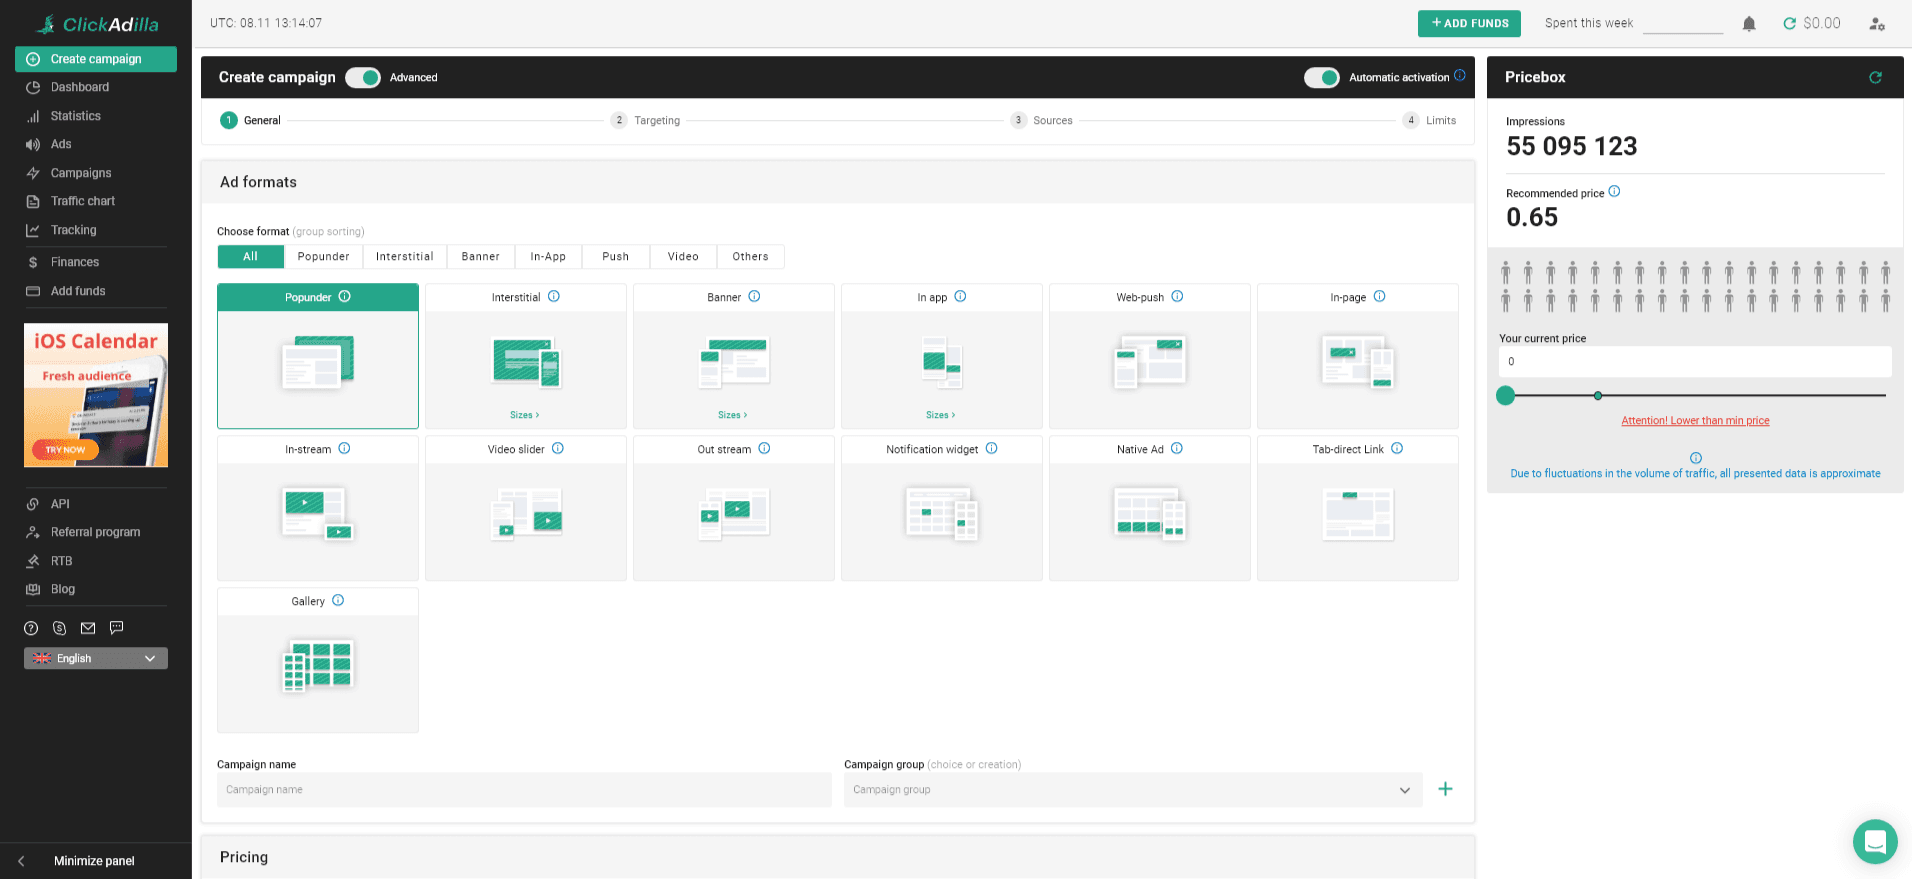
Task: Toggle the Advanced mode switch
Action: 363,78
